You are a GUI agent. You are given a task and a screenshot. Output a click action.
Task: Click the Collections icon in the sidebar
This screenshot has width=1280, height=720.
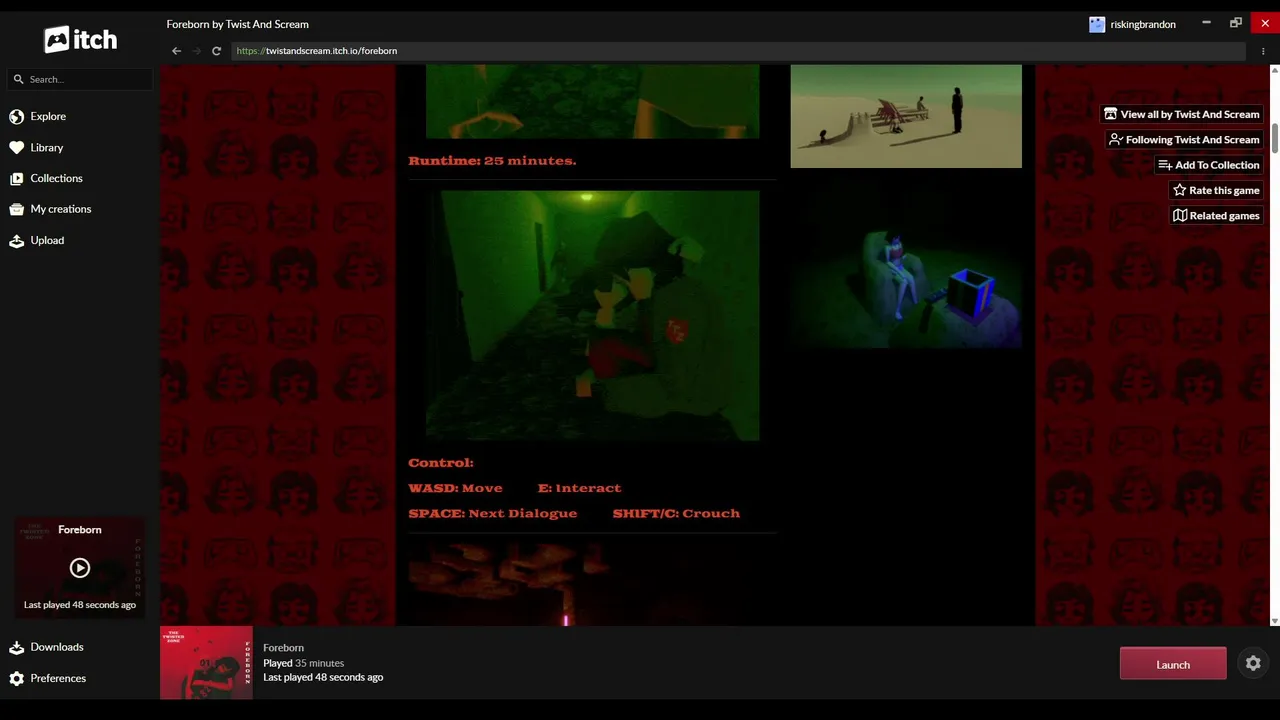(x=17, y=178)
